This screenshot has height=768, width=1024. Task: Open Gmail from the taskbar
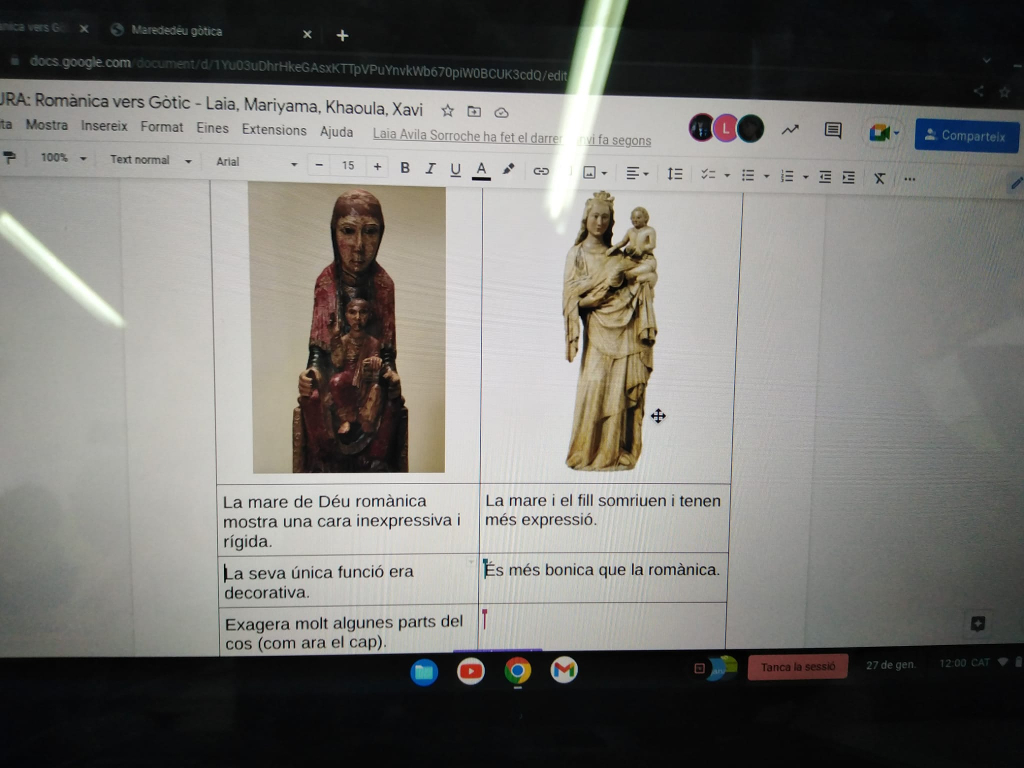(x=564, y=670)
